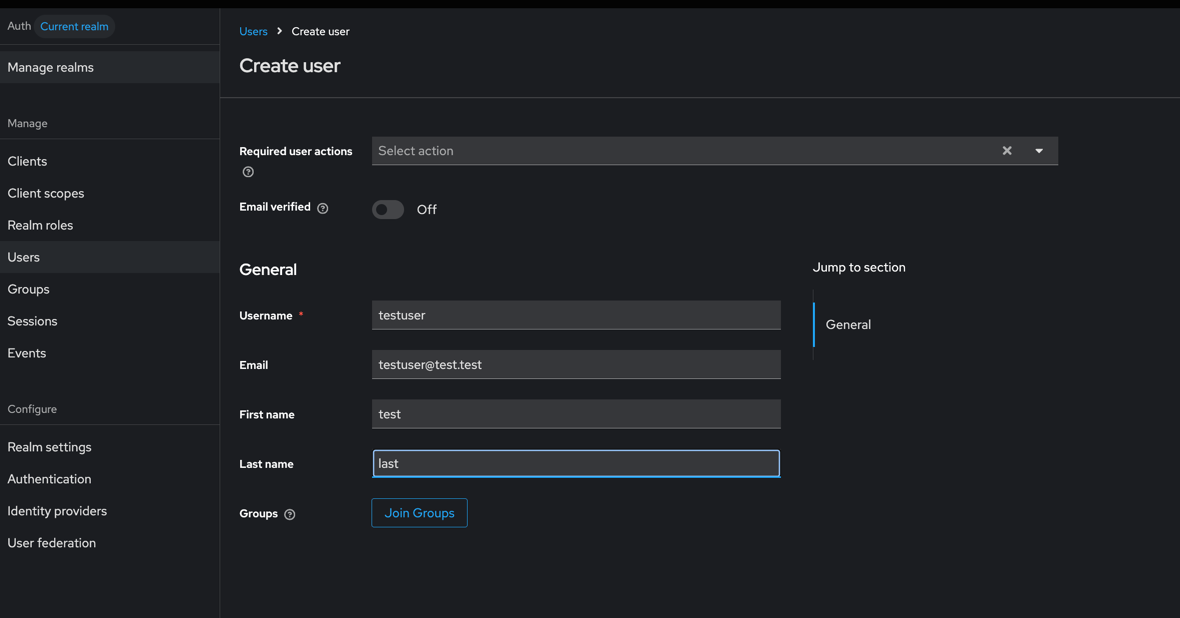
Task: Click the Username input field
Action: click(576, 315)
